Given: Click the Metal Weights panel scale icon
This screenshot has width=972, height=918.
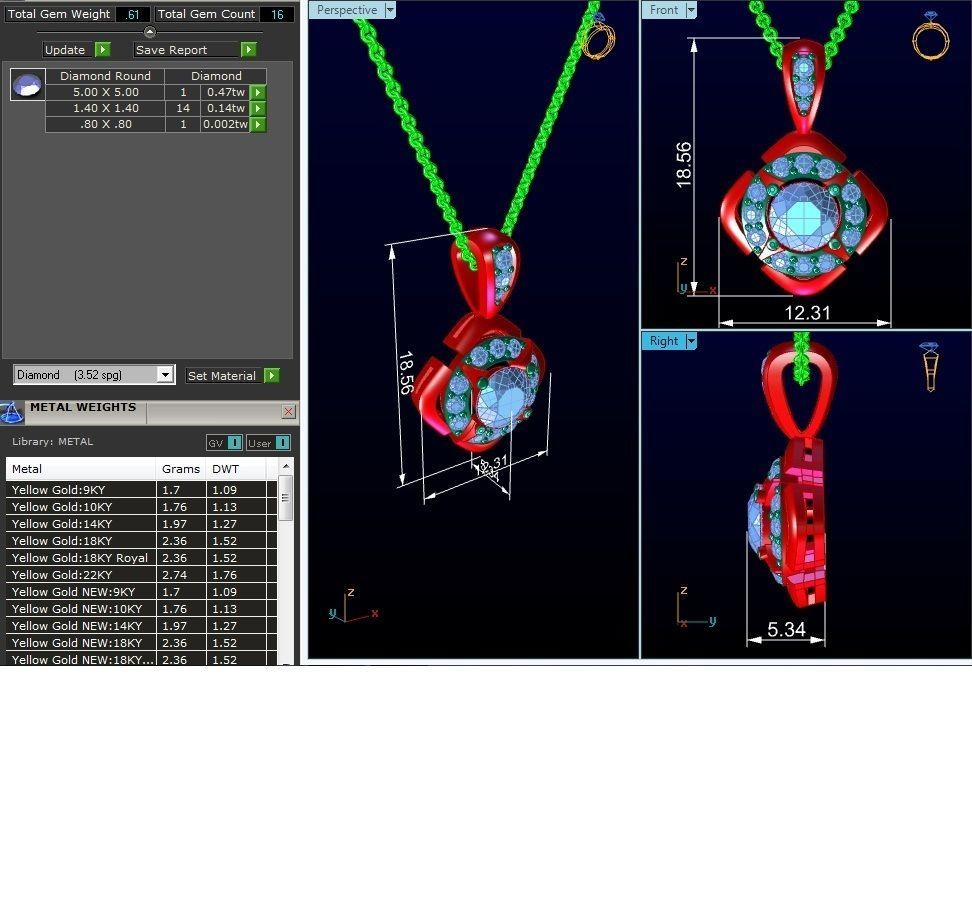Looking at the screenshot, I should 11,413.
